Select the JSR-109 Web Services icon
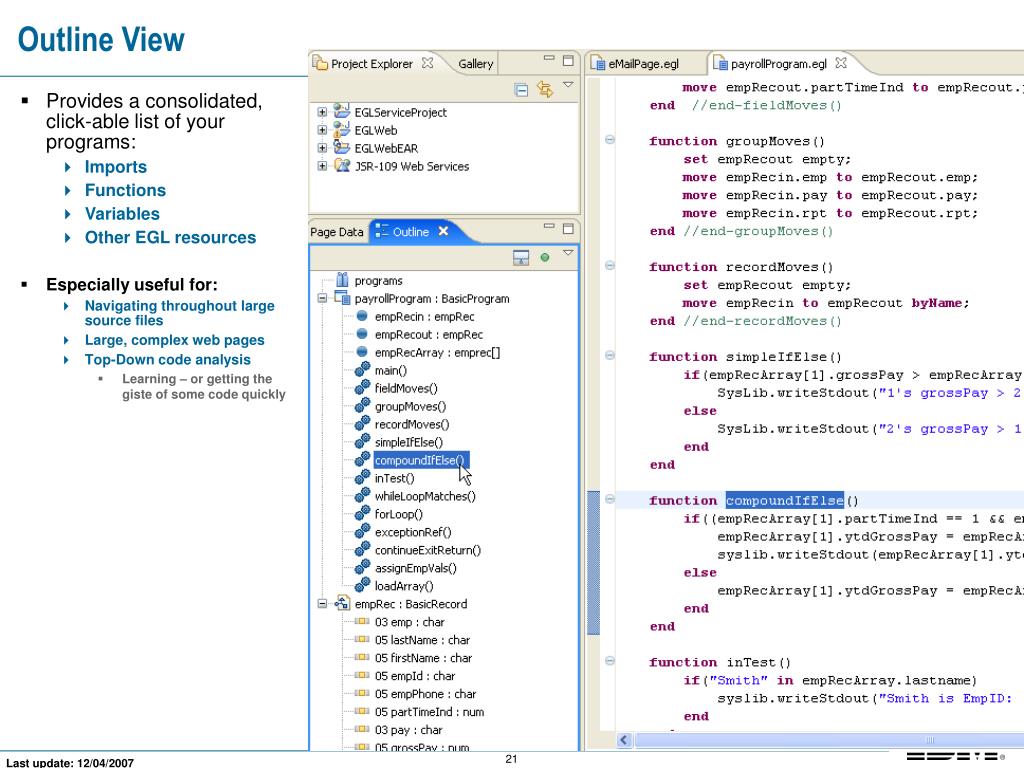This screenshot has height=768, width=1024. [x=342, y=165]
